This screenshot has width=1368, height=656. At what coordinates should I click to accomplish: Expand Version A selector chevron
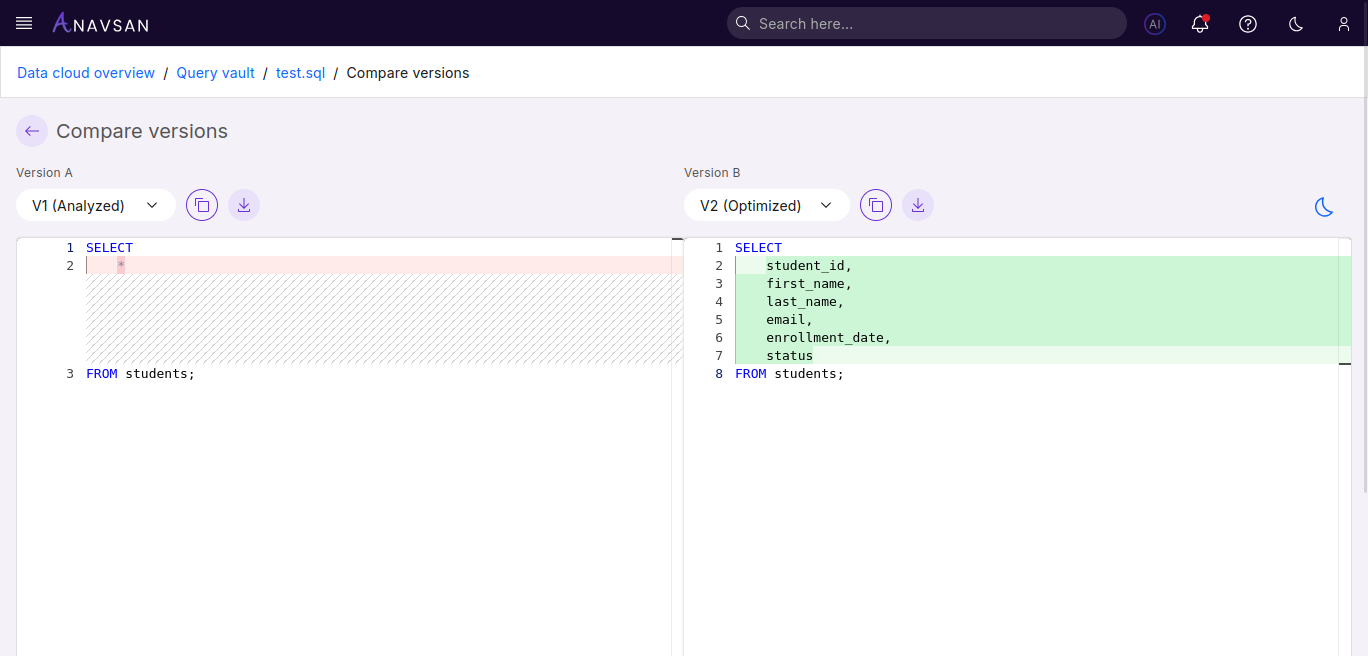tap(152, 204)
